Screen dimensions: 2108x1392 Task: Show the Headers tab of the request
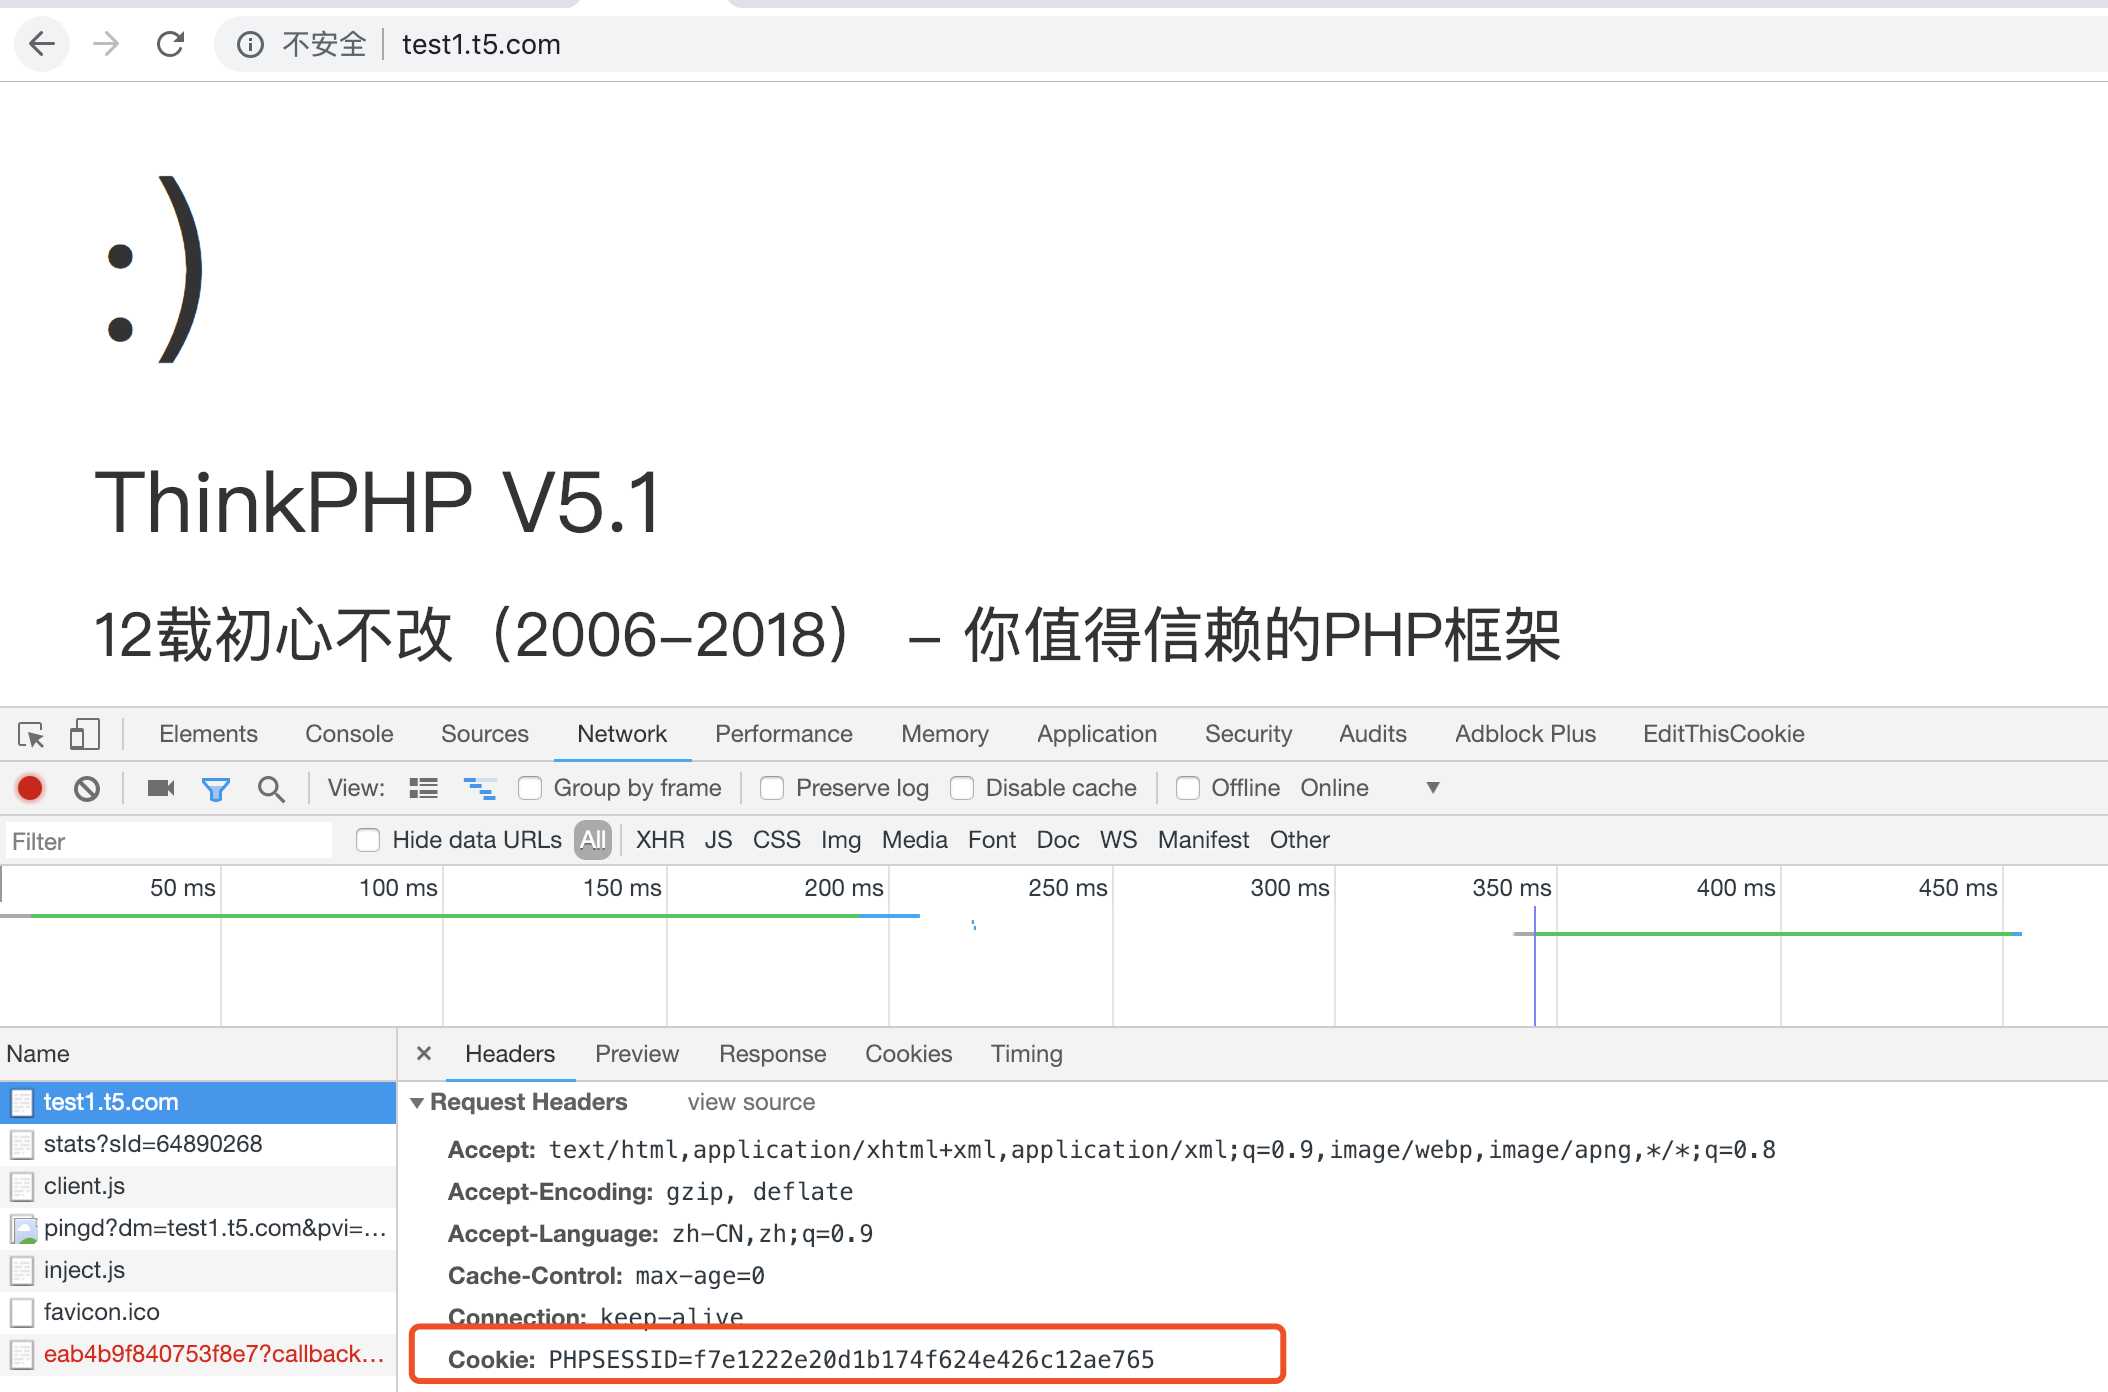(510, 1054)
